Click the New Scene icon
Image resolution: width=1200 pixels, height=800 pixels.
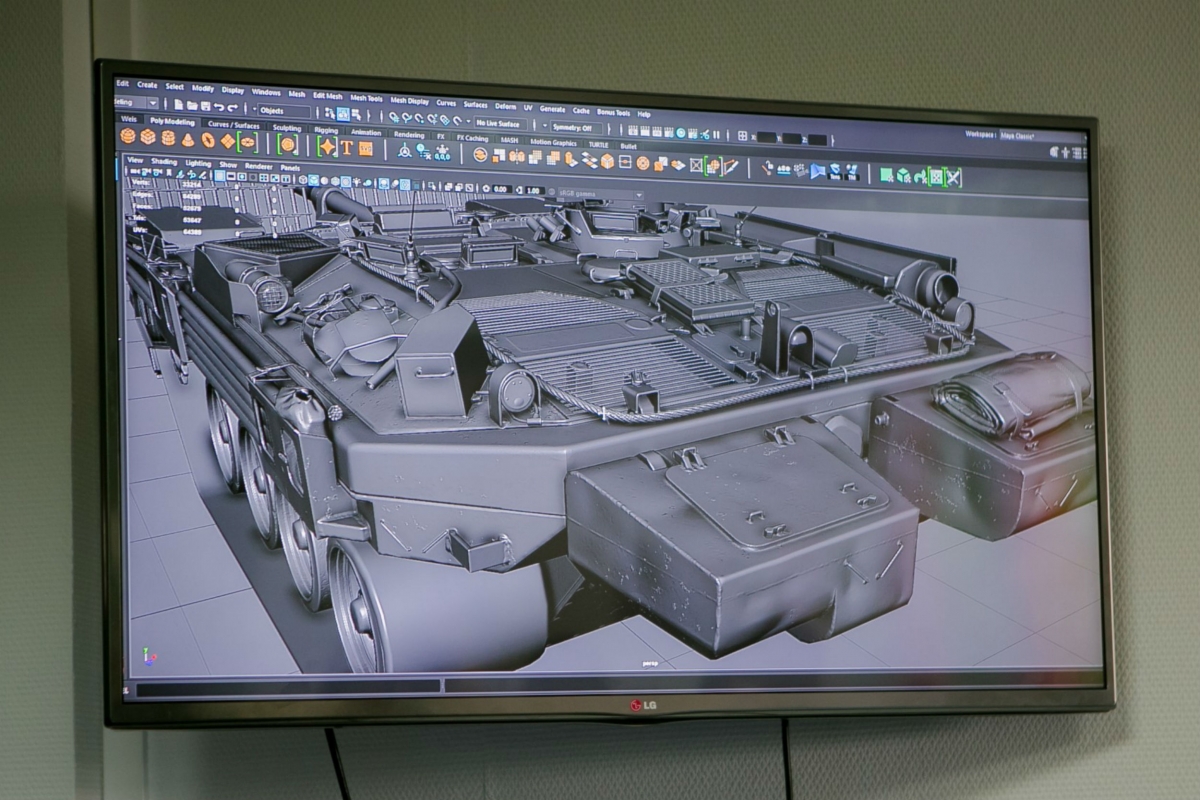(179, 104)
